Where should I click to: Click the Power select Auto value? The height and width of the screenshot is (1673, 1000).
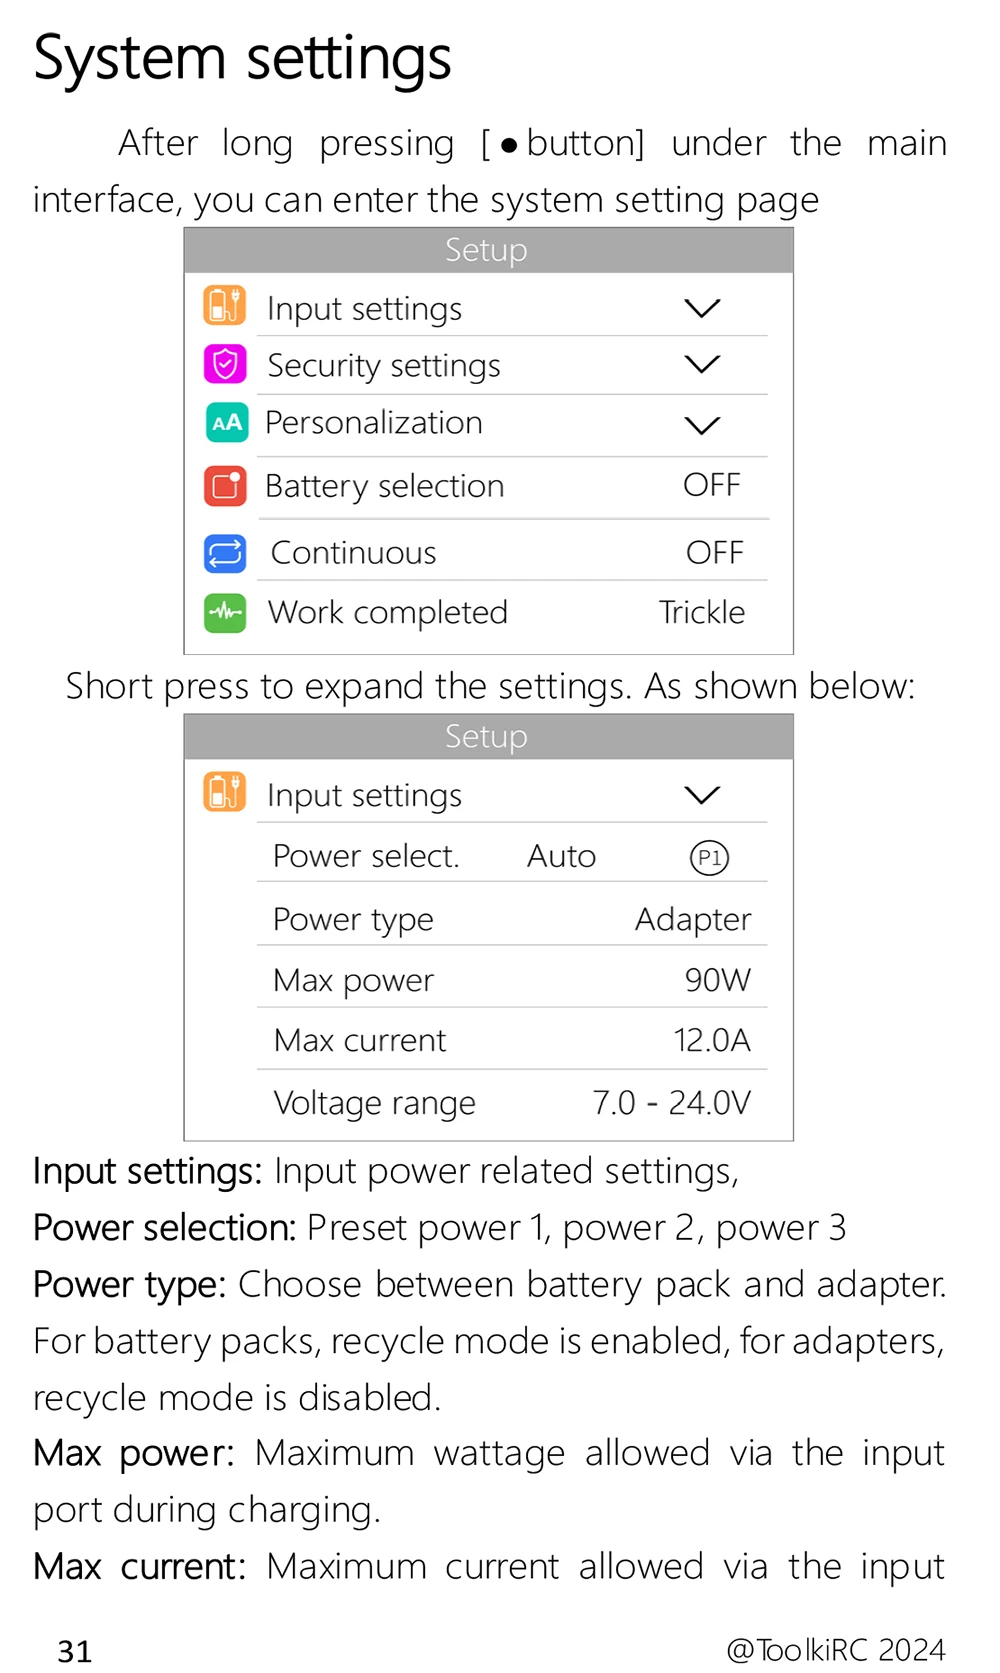click(x=561, y=856)
